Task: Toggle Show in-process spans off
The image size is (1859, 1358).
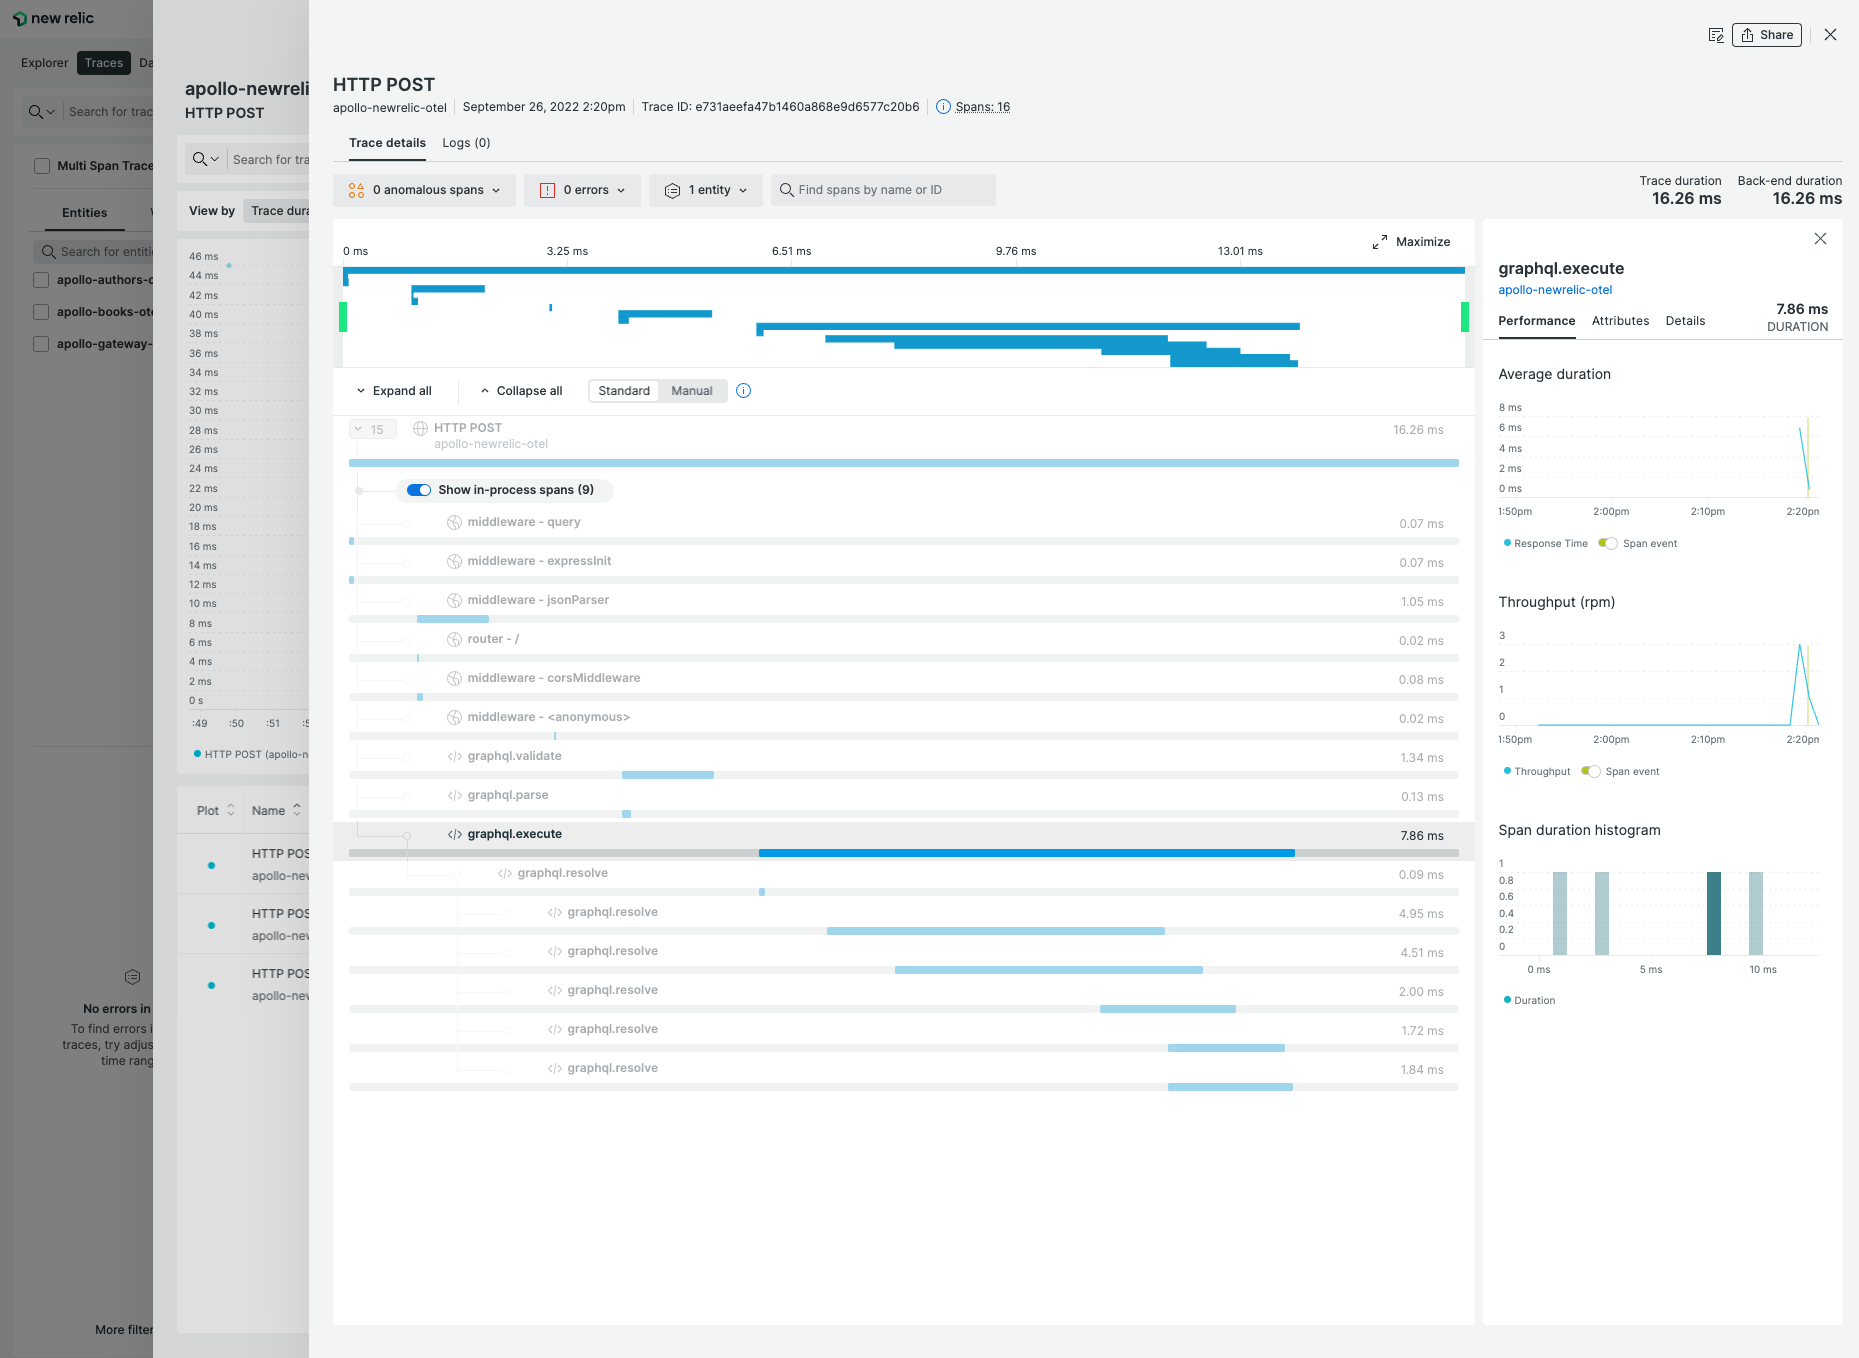Action: point(419,490)
